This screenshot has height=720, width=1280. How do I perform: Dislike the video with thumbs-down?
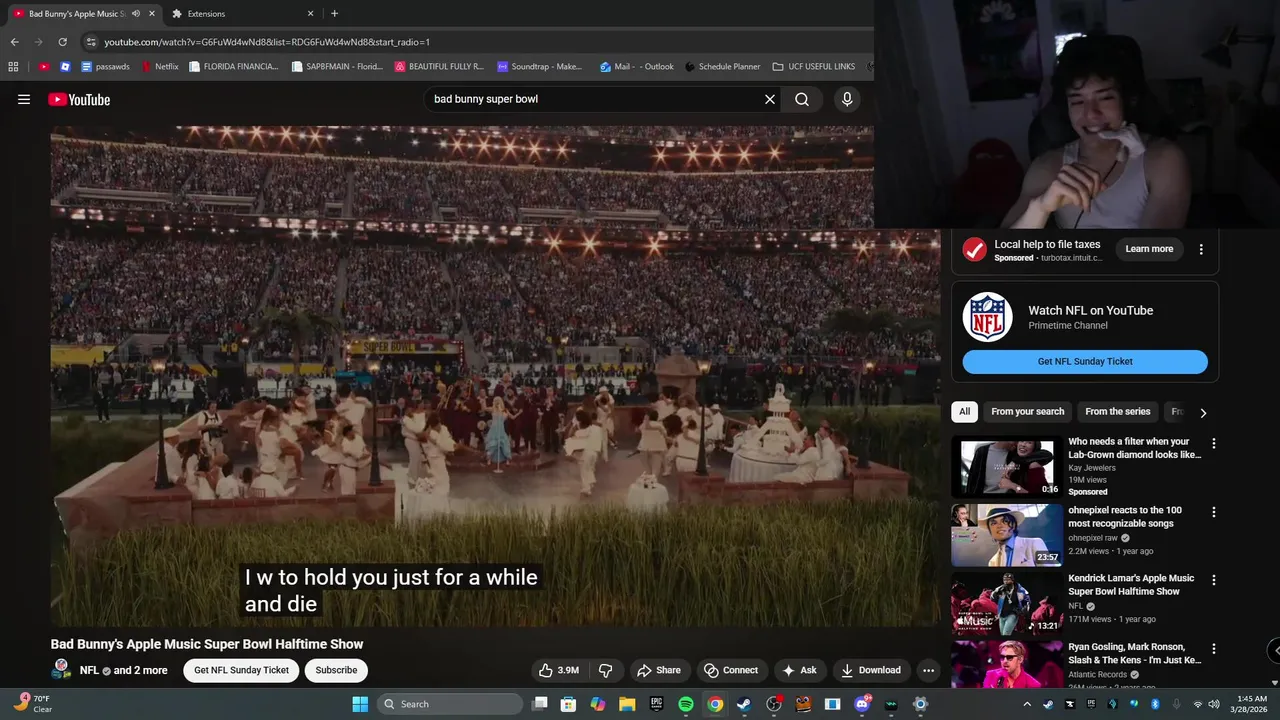(605, 670)
